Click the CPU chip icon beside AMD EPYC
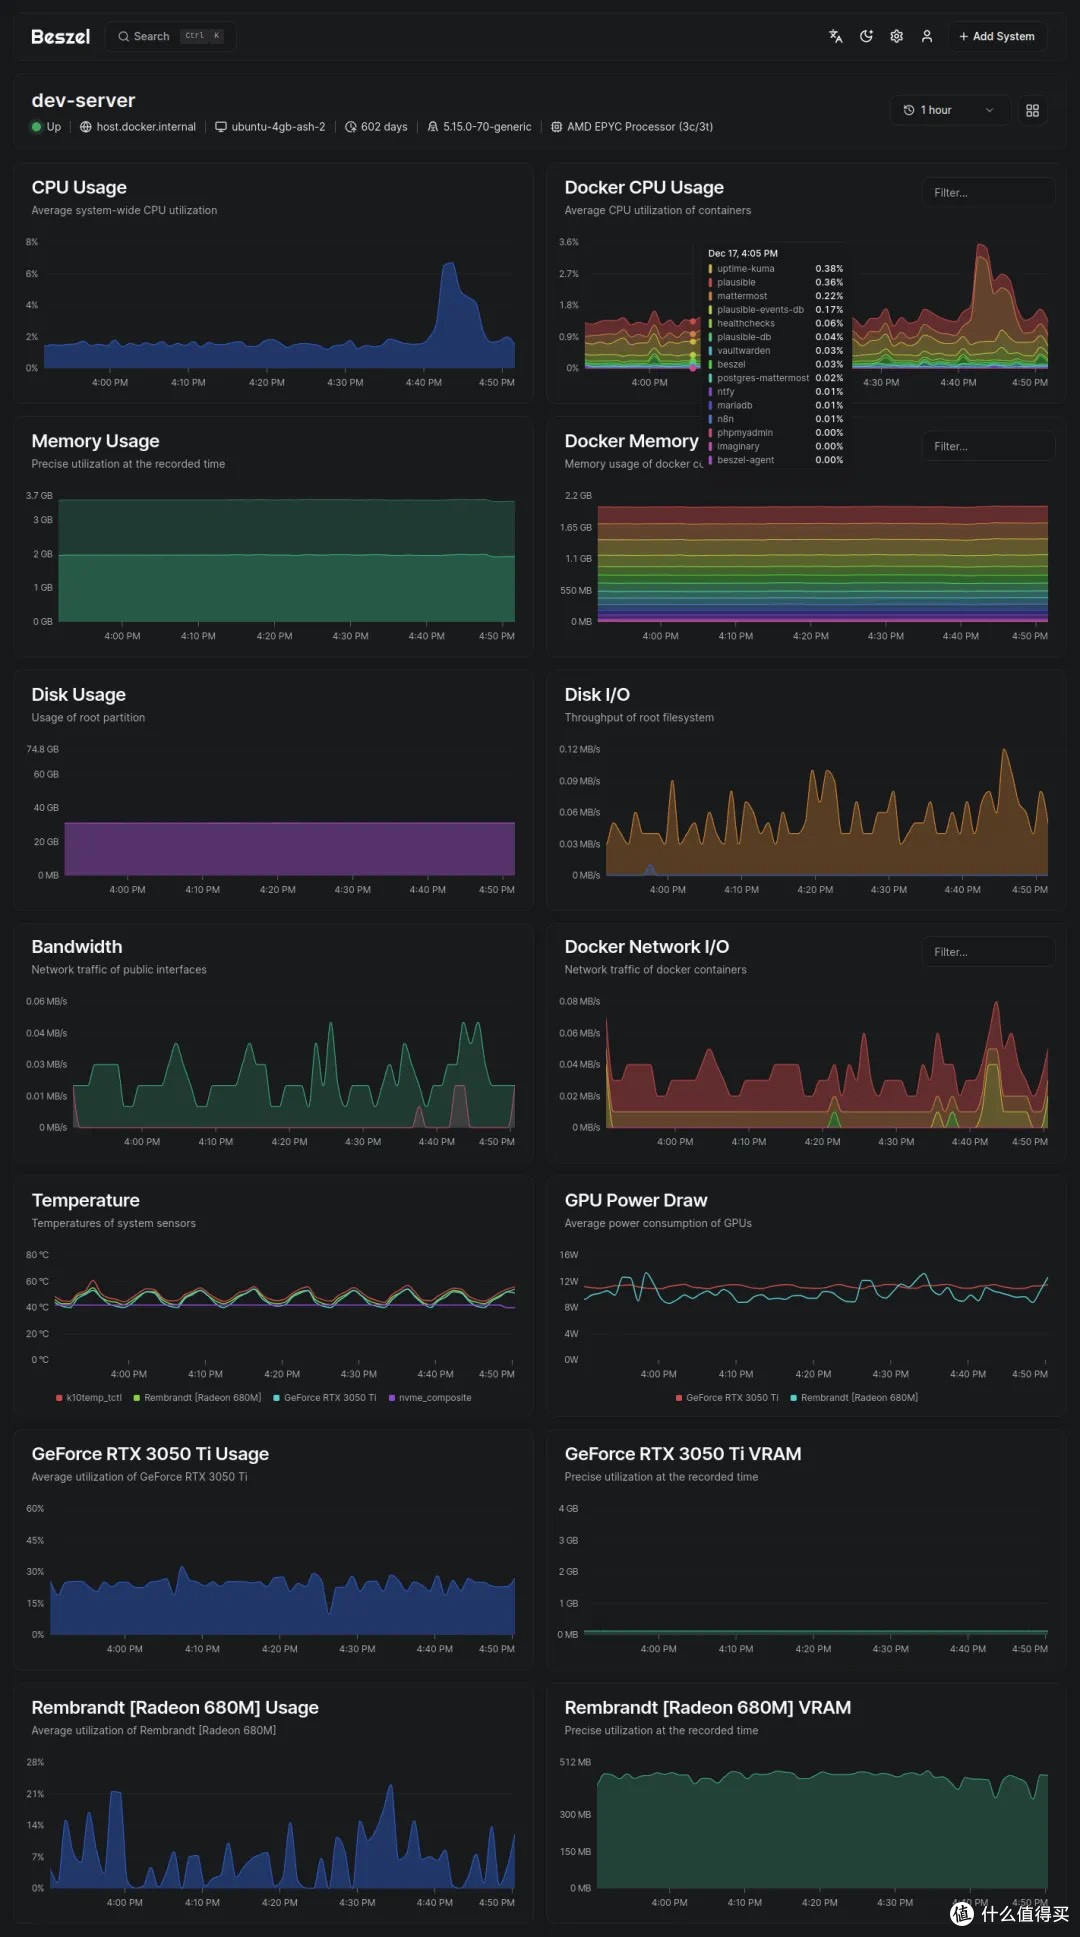The height and width of the screenshot is (1937, 1080). click(x=557, y=127)
